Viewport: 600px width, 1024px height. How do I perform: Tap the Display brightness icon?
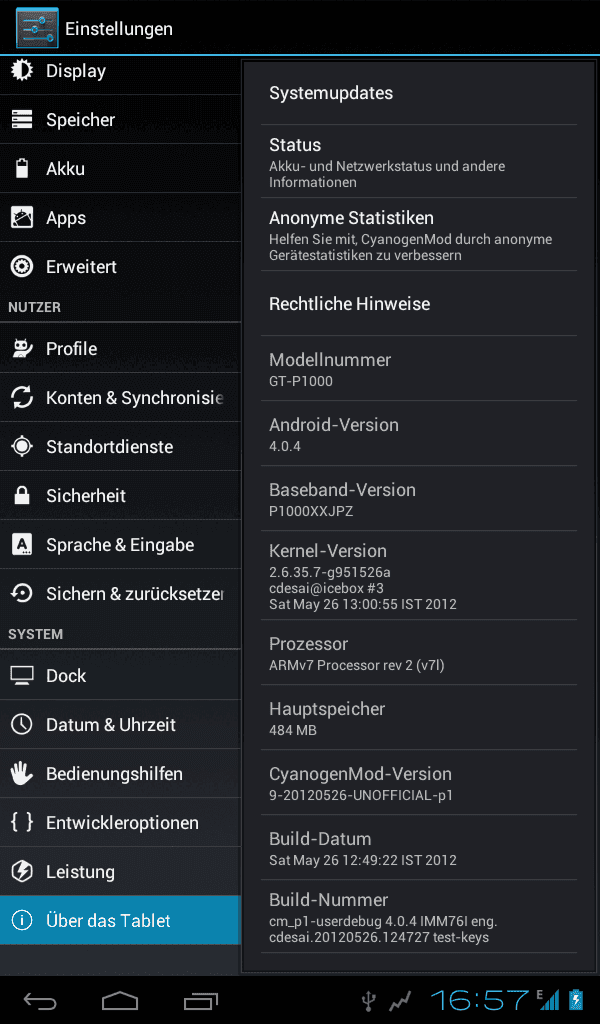tap(22, 71)
